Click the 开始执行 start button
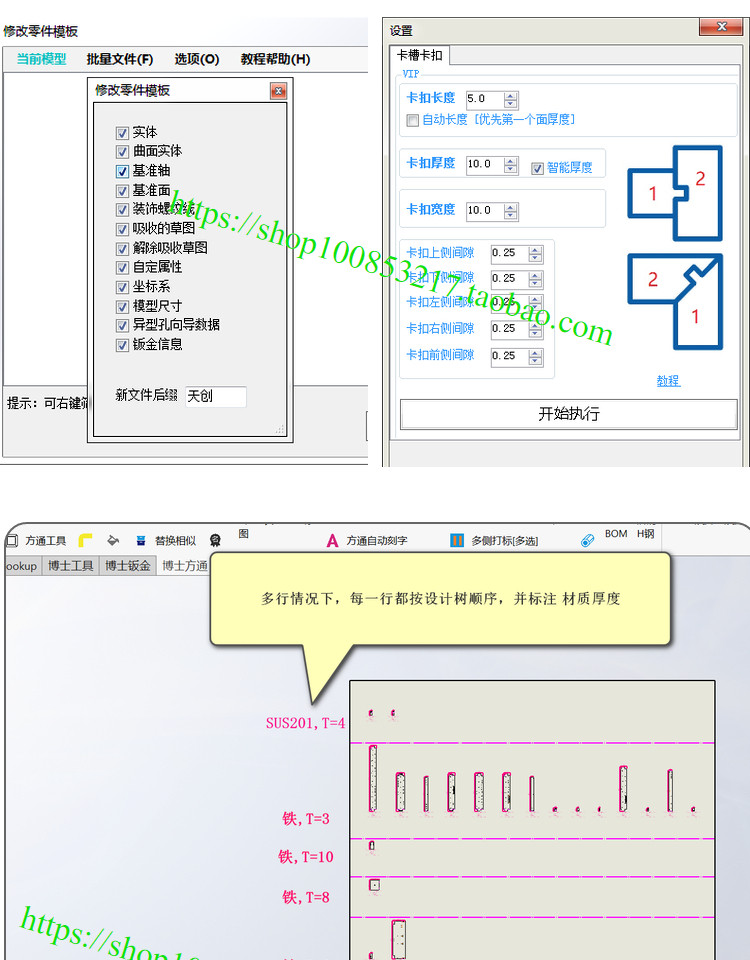This screenshot has height=960, width=750. coord(569,414)
